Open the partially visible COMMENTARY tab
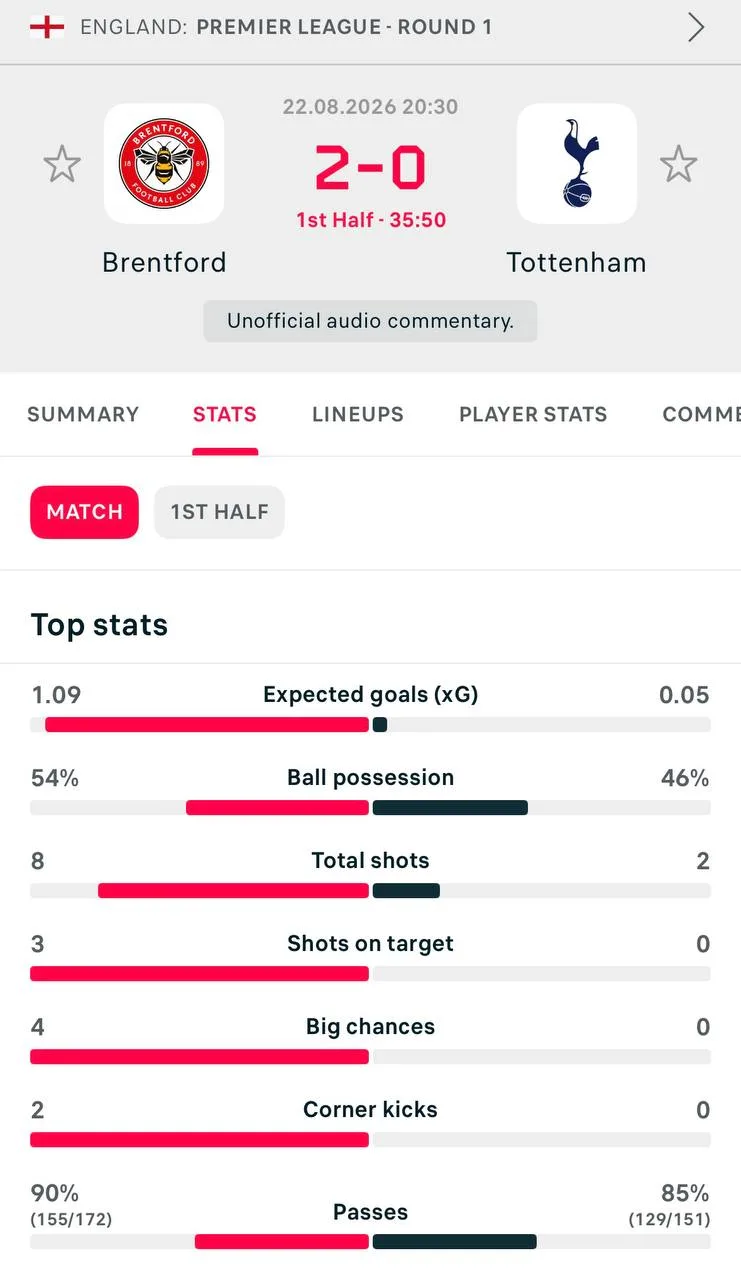 point(701,414)
